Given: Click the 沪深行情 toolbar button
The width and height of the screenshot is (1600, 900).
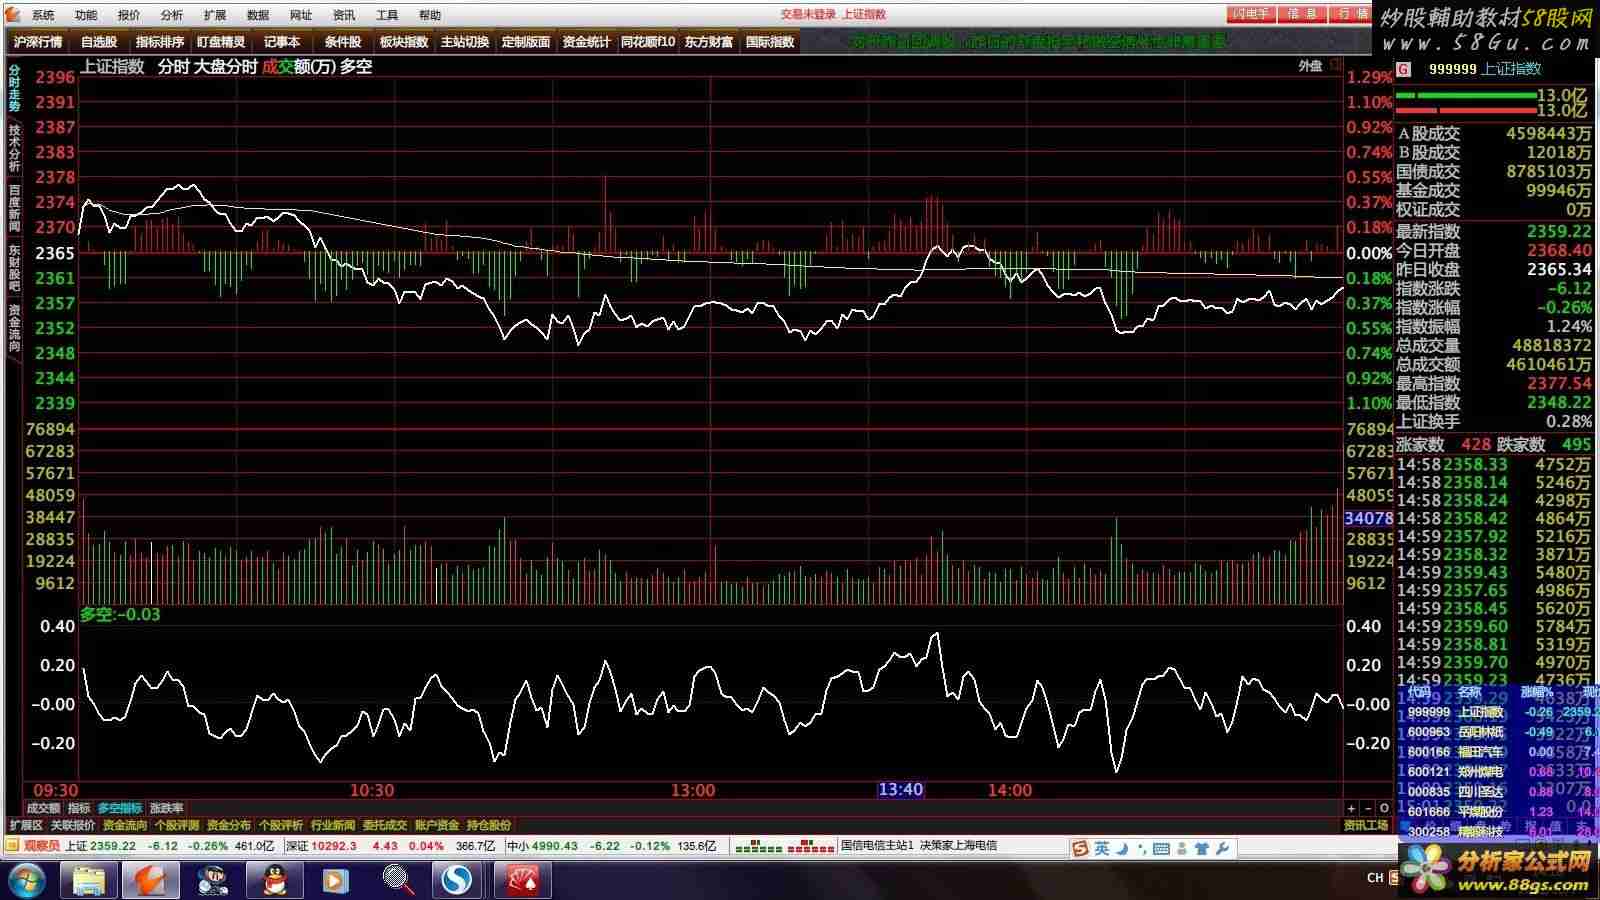Looking at the screenshot, I should coord(38,42).
